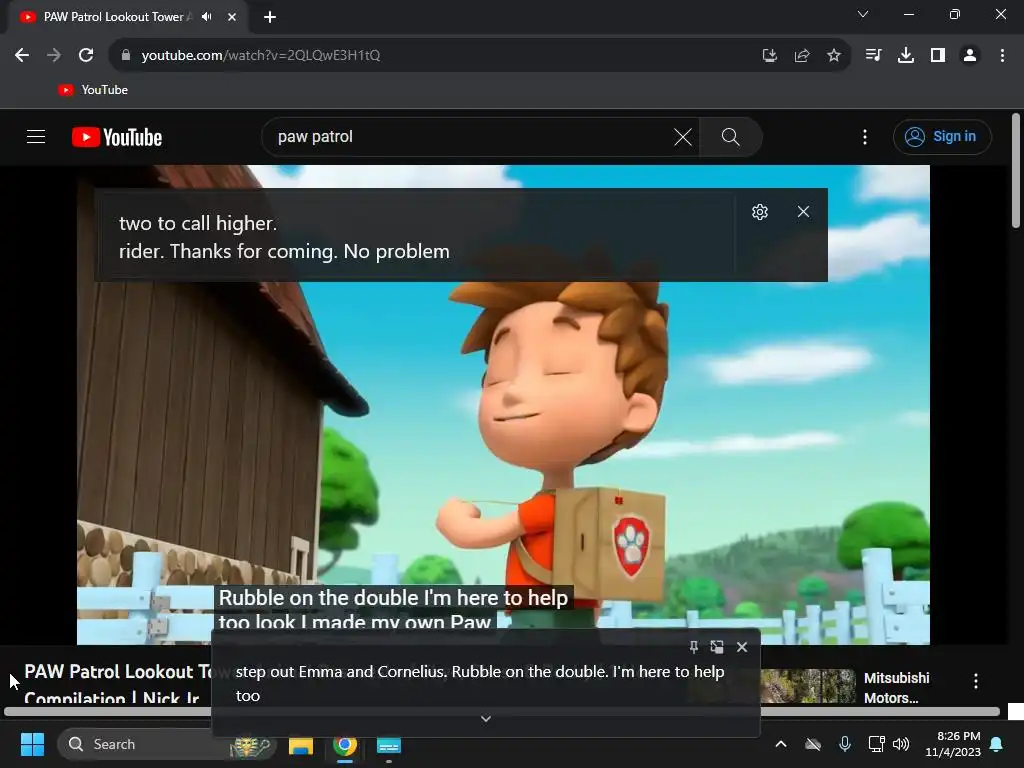Go back to the previous page
Viewport: 1024px width, 768px height.
22,56
